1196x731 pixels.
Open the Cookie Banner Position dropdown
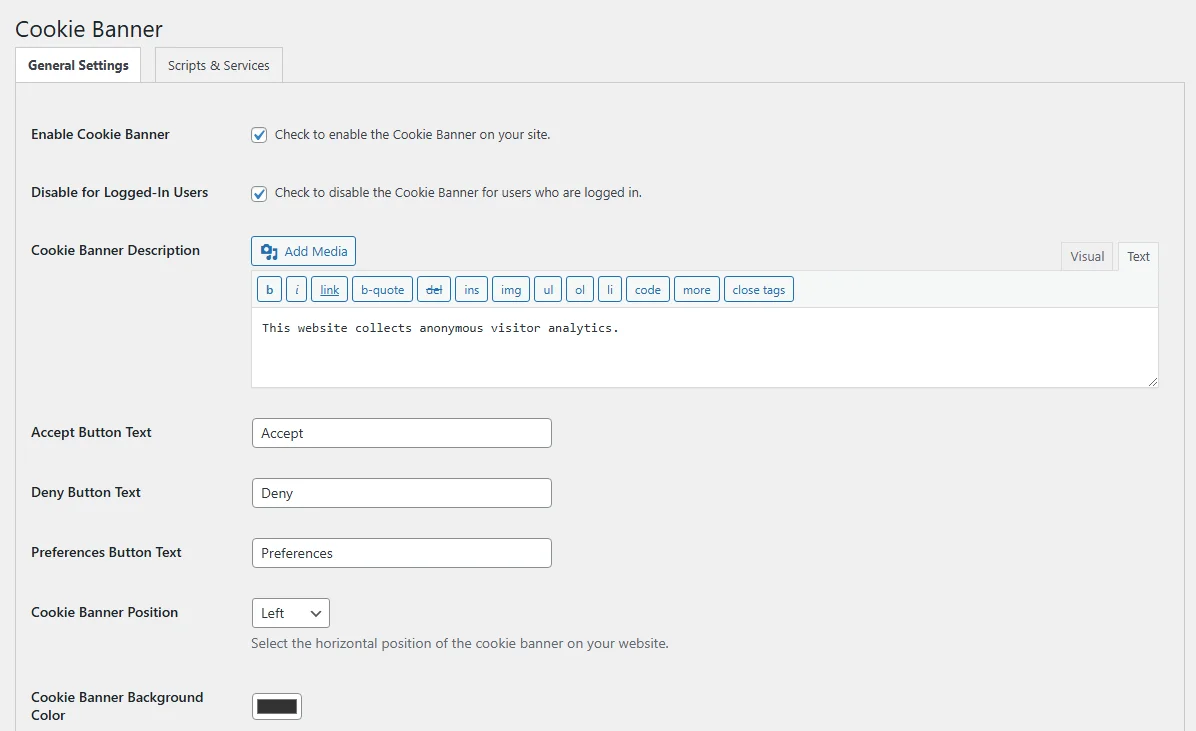(x=290, y=613)
